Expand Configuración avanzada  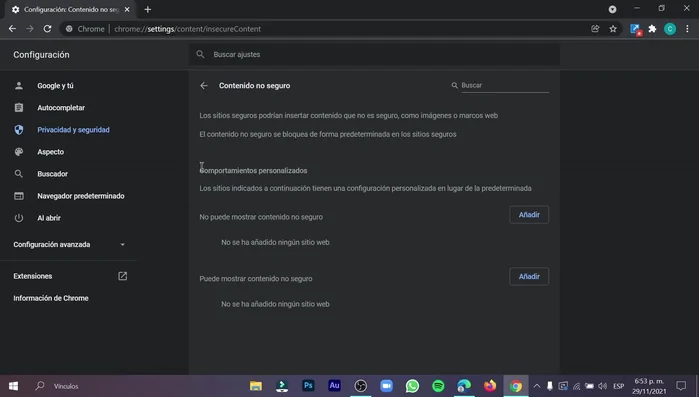pyautogui.click(x=69, y=245)
